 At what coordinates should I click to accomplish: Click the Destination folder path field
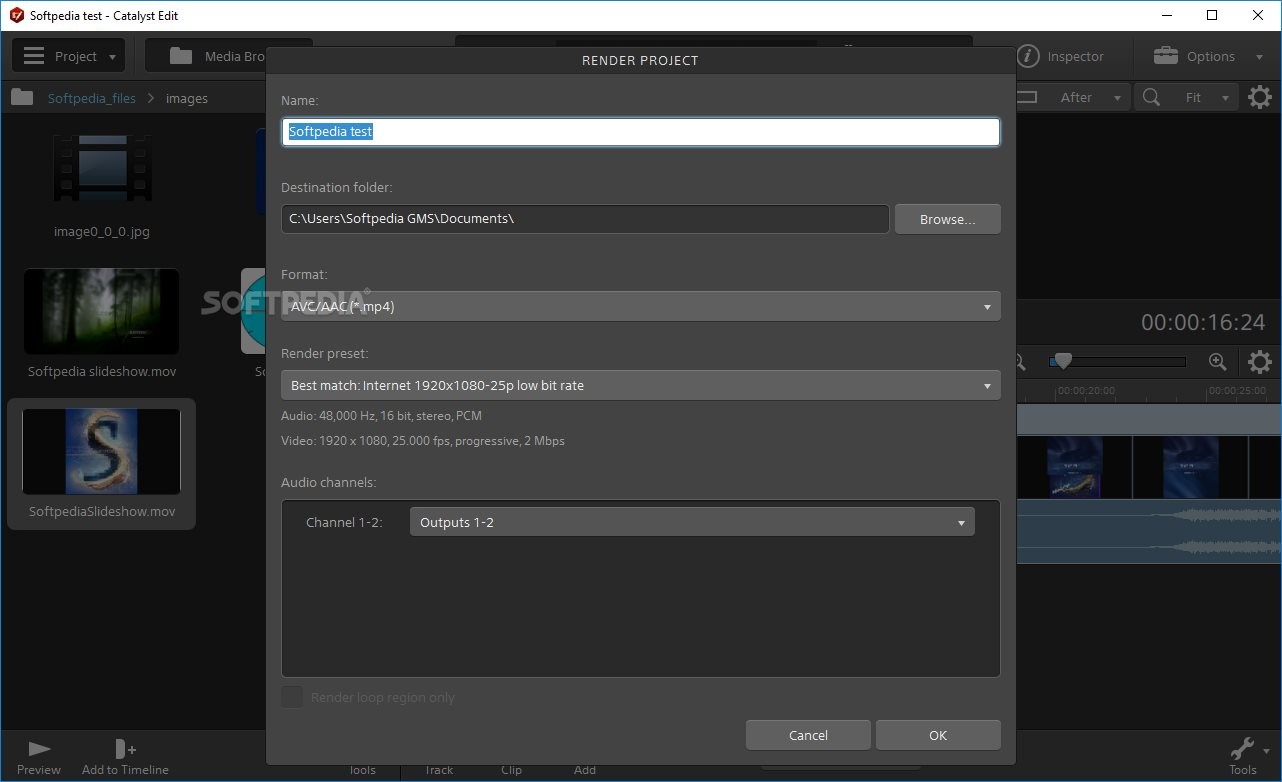(x=585, y=219)
